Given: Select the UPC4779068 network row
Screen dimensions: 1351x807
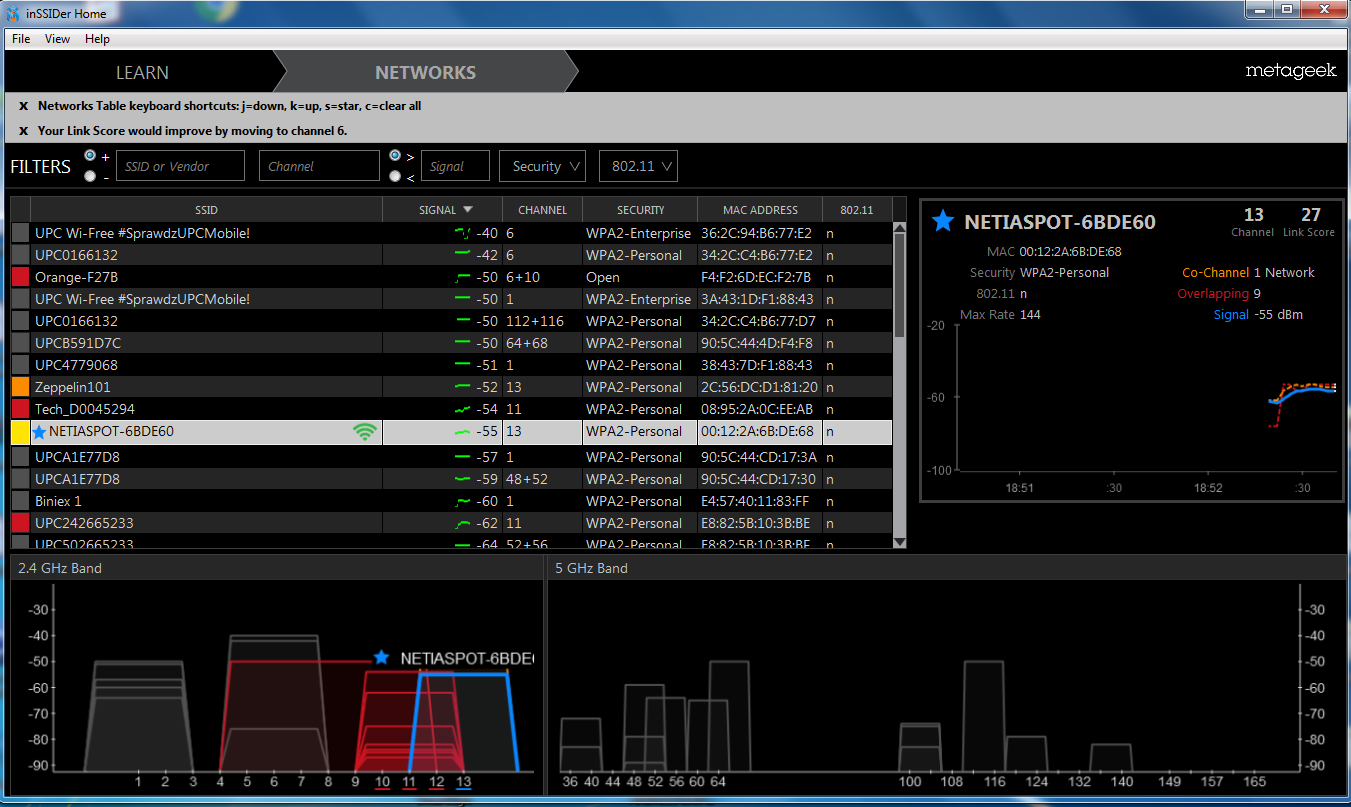Looking at the screenshot, I should pos(450,365).
